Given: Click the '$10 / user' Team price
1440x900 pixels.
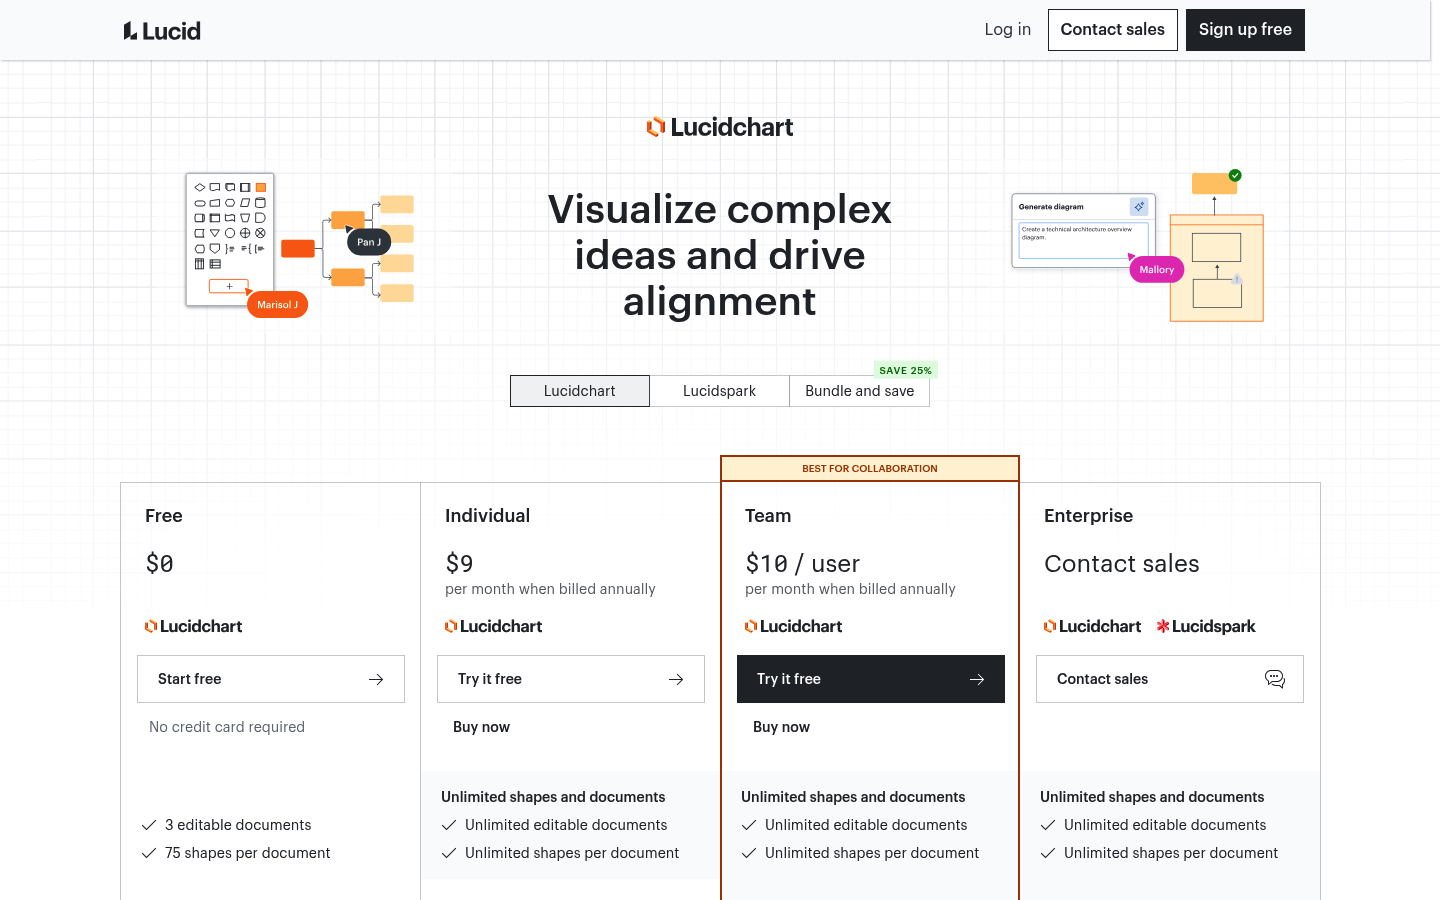Looking at the screenshot, I should tap(802, 564).
